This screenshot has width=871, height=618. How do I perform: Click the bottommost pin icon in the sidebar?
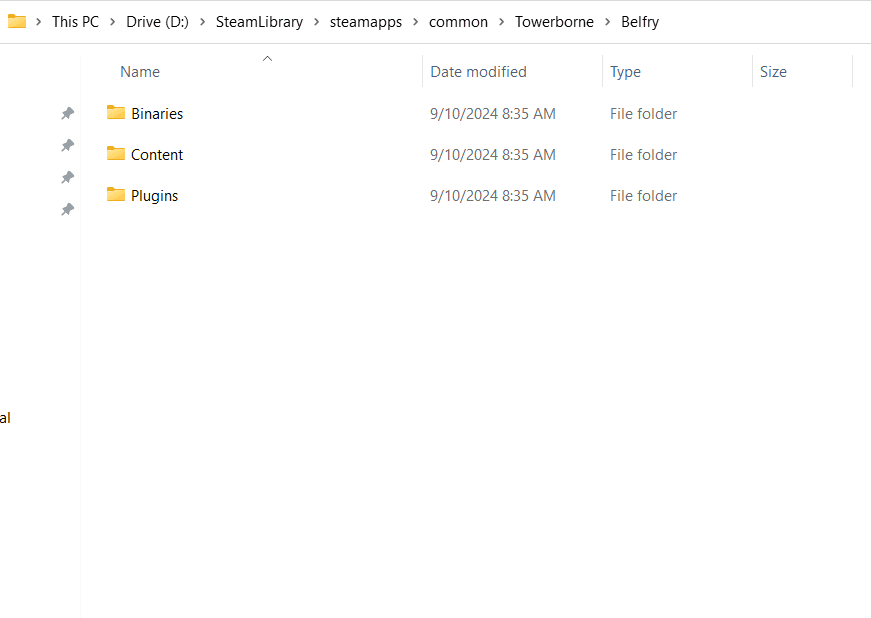67,209
